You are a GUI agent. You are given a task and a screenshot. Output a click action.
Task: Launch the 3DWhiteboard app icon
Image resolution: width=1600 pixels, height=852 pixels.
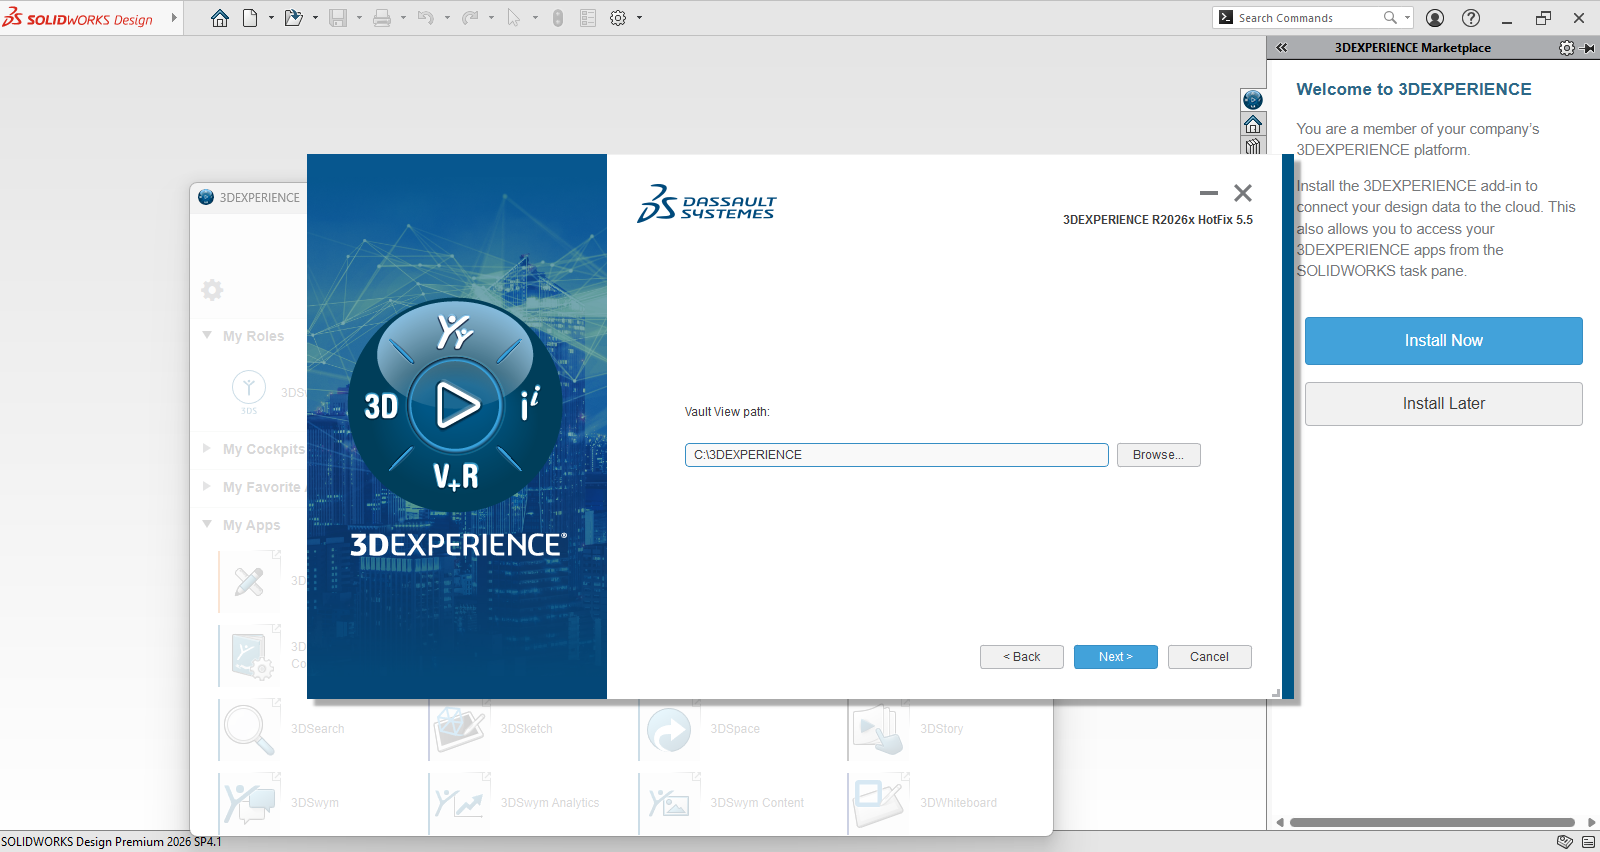(x=879, y=802)
